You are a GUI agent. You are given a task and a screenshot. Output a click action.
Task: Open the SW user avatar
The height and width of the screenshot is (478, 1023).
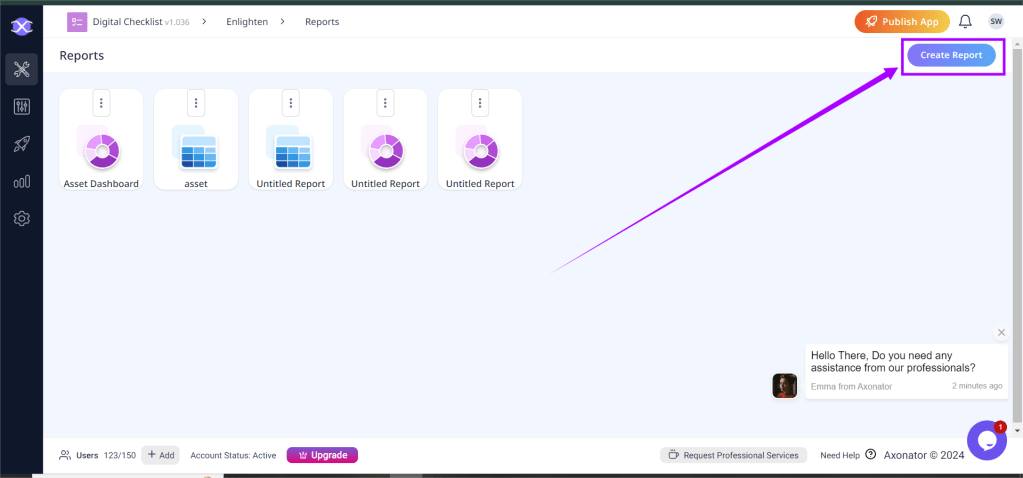pyautogui.click(x=996, y=21)
